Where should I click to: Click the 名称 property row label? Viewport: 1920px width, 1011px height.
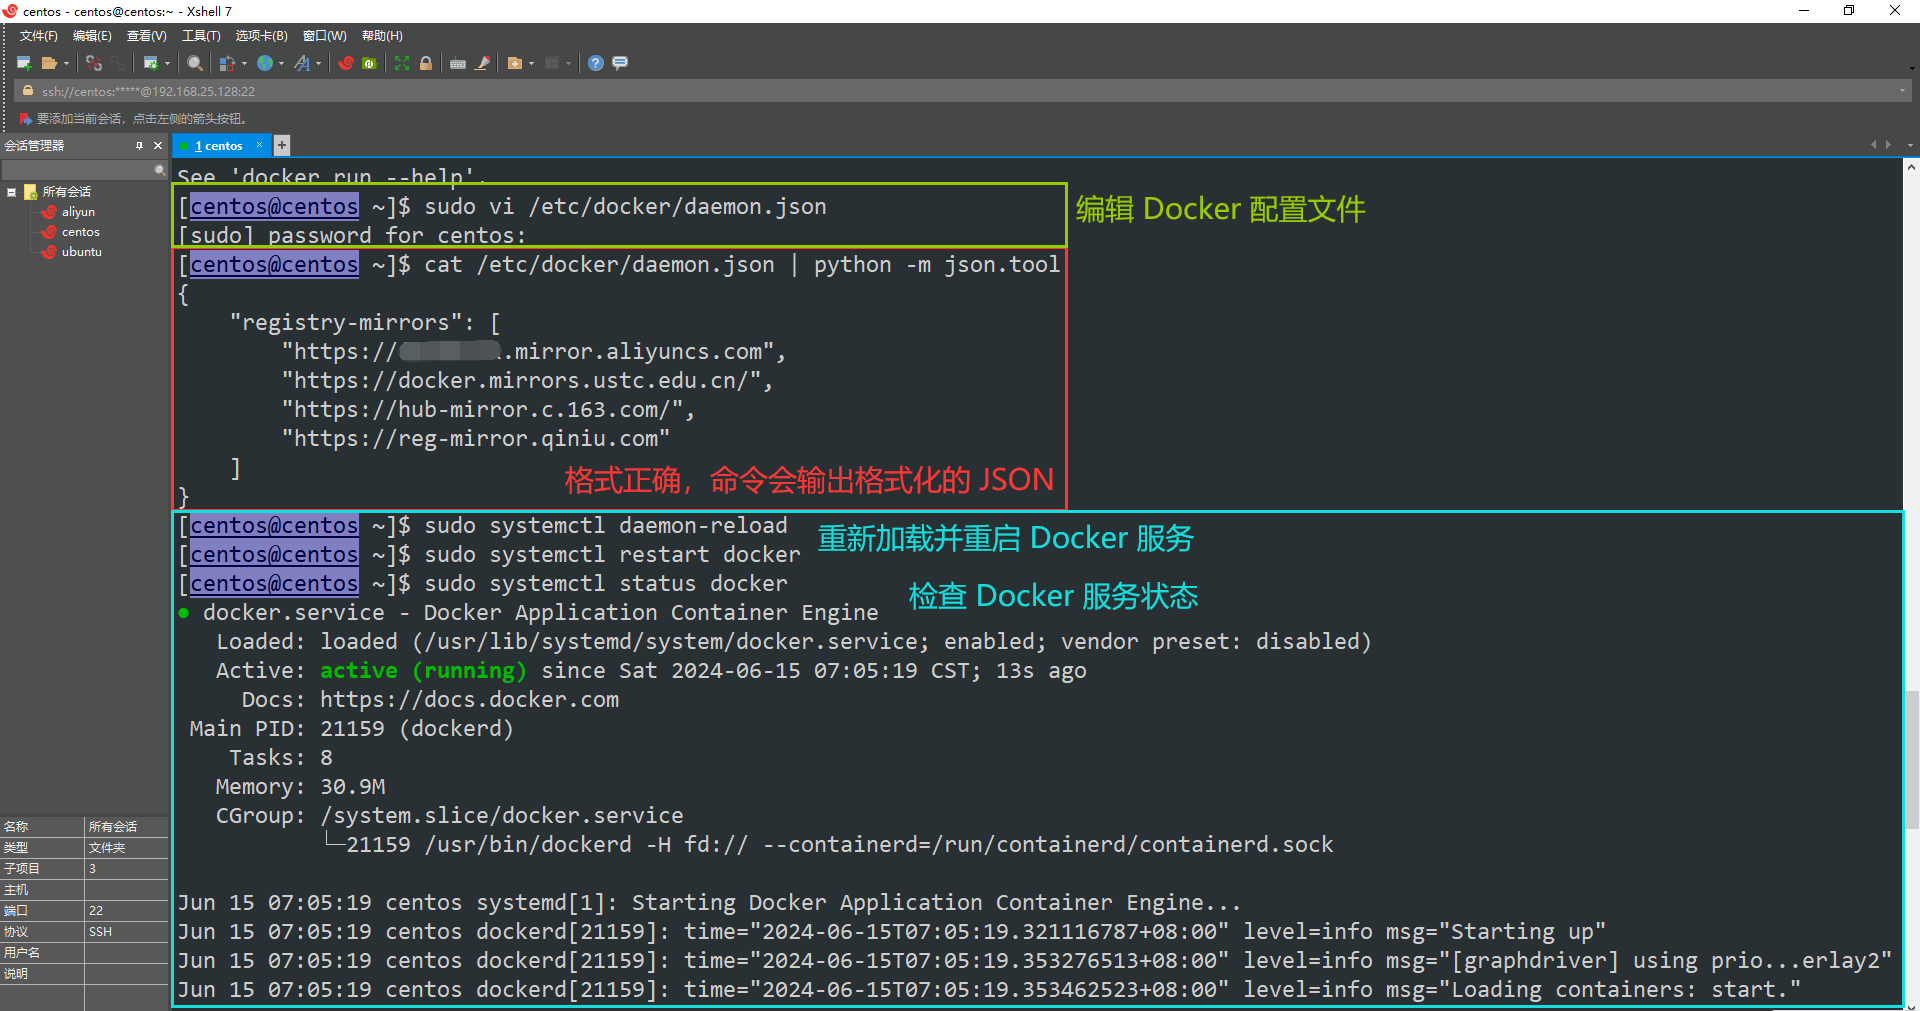(16, 827)
